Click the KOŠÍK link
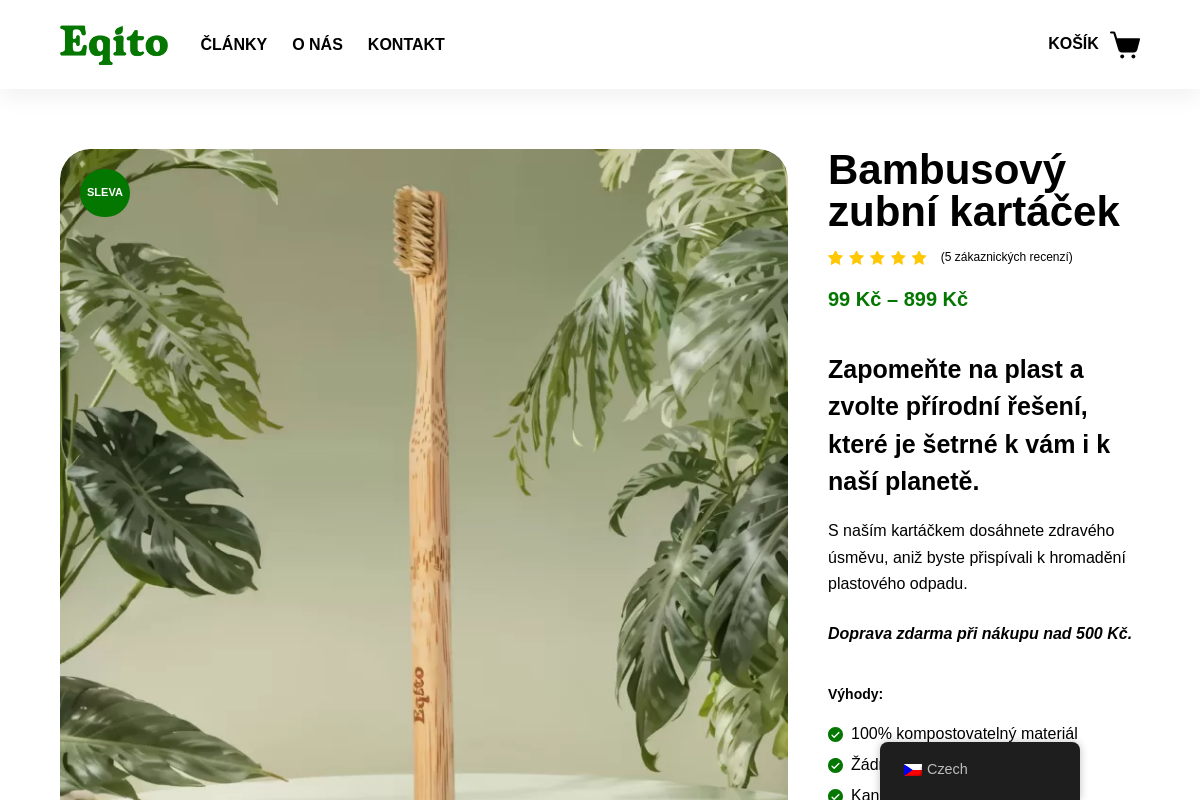 [x=1073, y=44]
